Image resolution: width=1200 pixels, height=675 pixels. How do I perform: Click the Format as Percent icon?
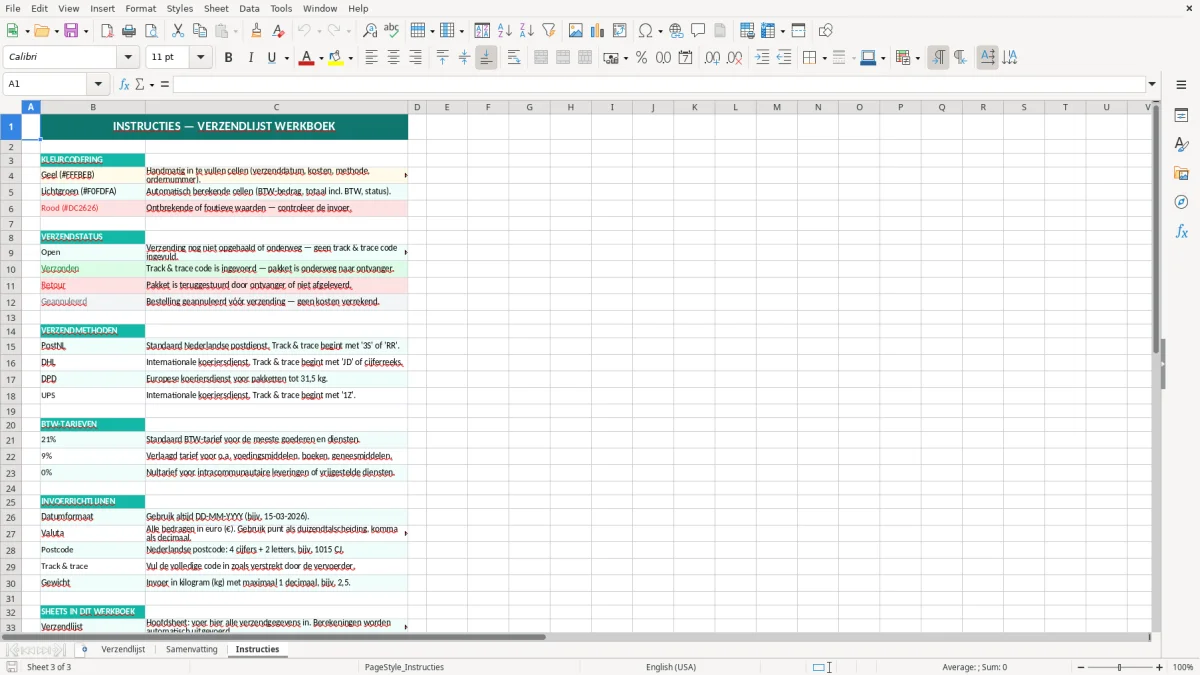pyautogui.click(x=641, y=58)
